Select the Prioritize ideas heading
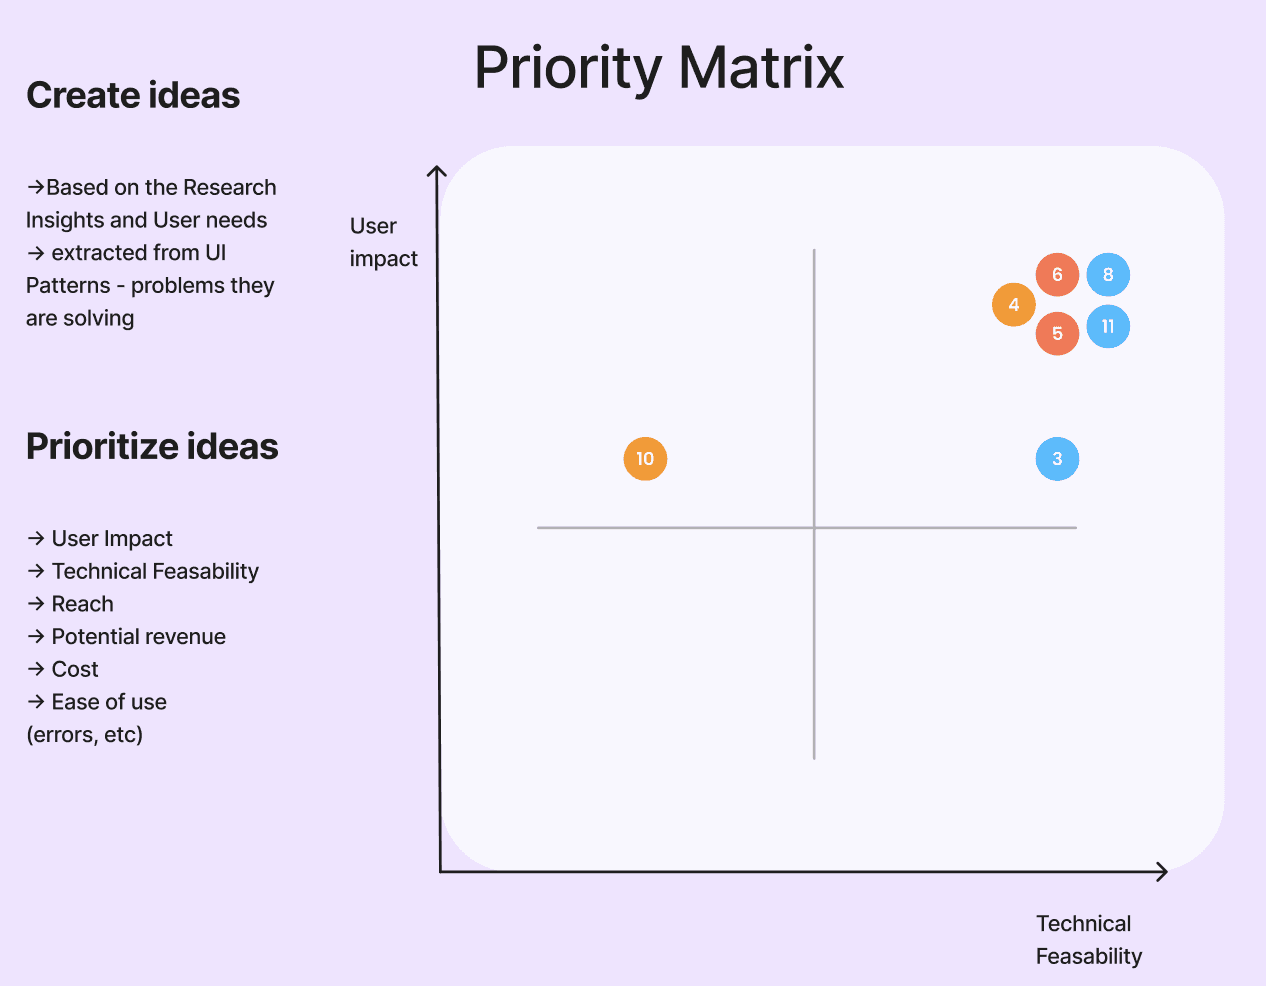Screen dimensions: 1266x986 pos(152,446)
